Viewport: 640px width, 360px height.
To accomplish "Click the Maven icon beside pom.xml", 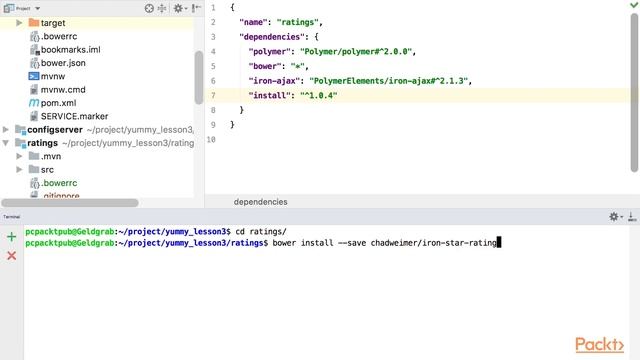I will [x=34, y=103].
